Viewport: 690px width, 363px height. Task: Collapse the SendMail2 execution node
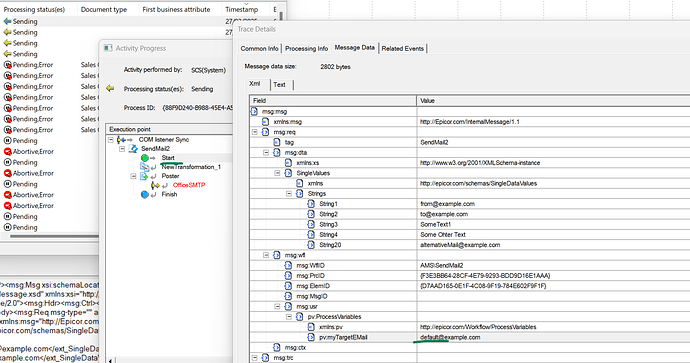pos(122,149)
